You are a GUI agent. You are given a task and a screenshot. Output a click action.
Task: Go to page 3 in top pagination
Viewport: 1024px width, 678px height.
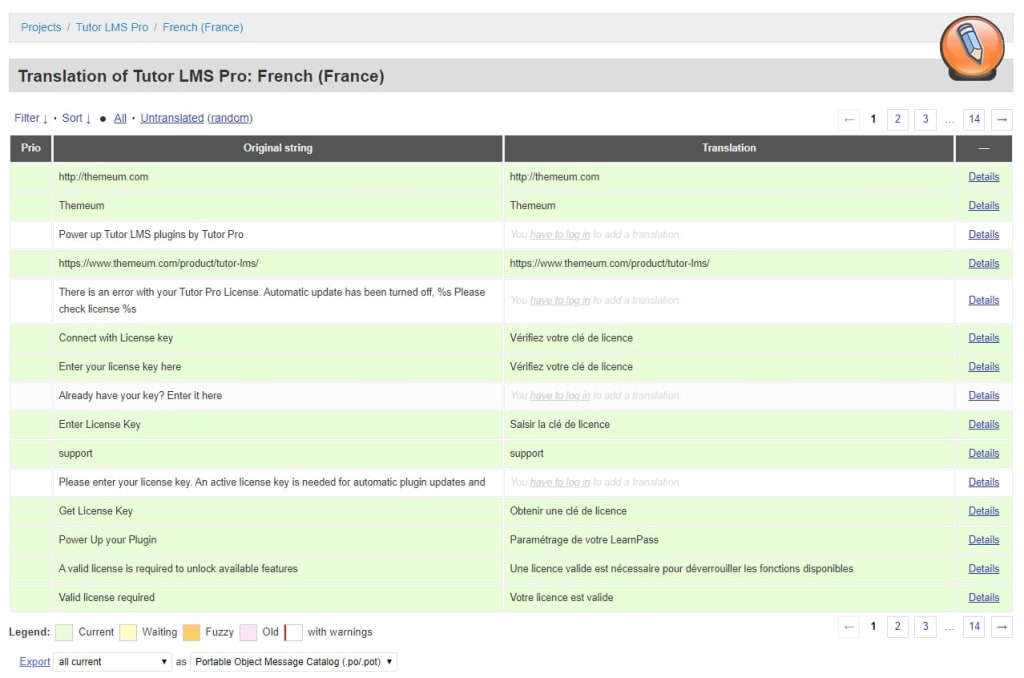click(x=925, y=120)
